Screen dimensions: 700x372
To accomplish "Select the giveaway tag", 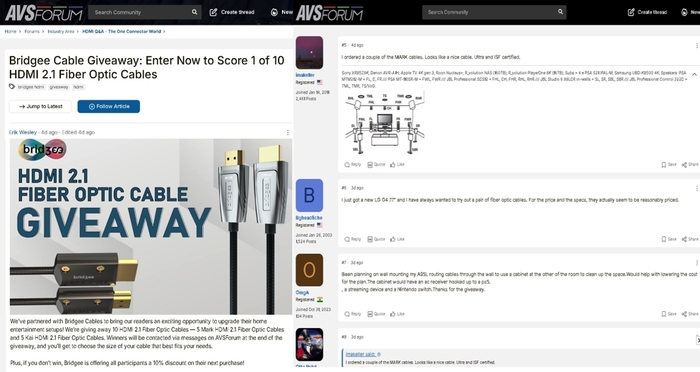I will (x=59, y=87).
